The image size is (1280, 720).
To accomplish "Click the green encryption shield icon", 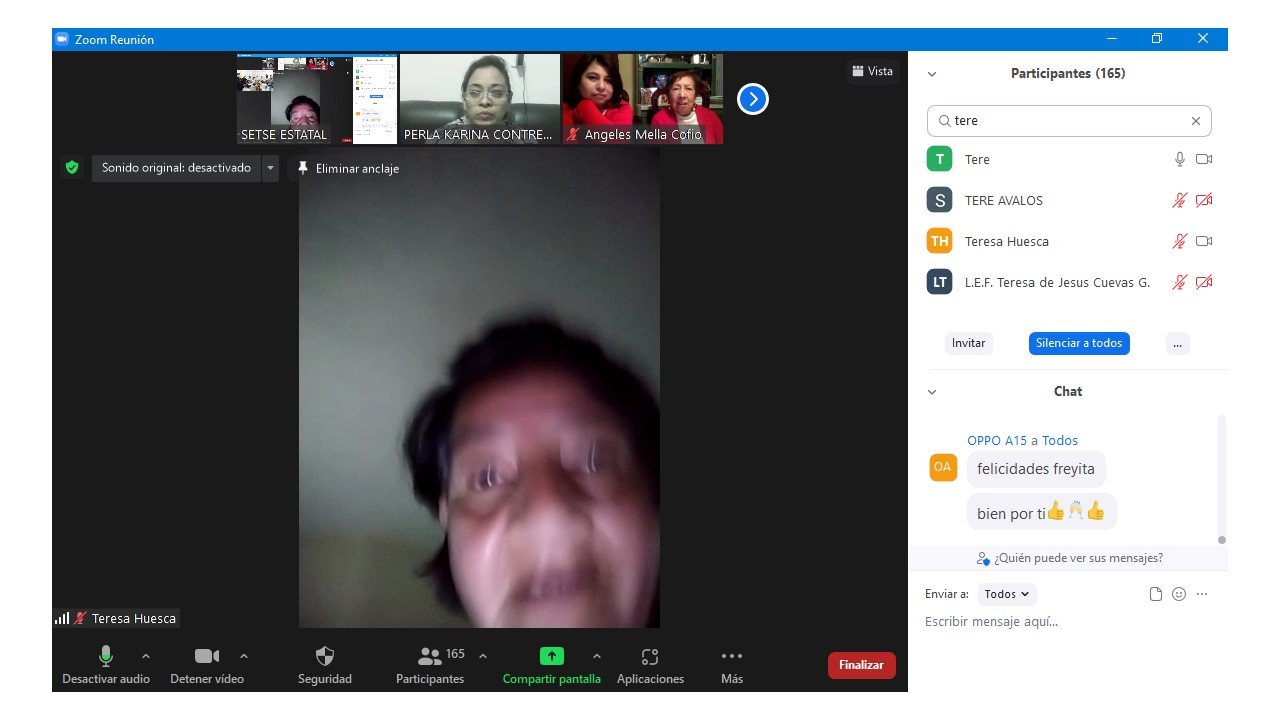I will point(72,167).
